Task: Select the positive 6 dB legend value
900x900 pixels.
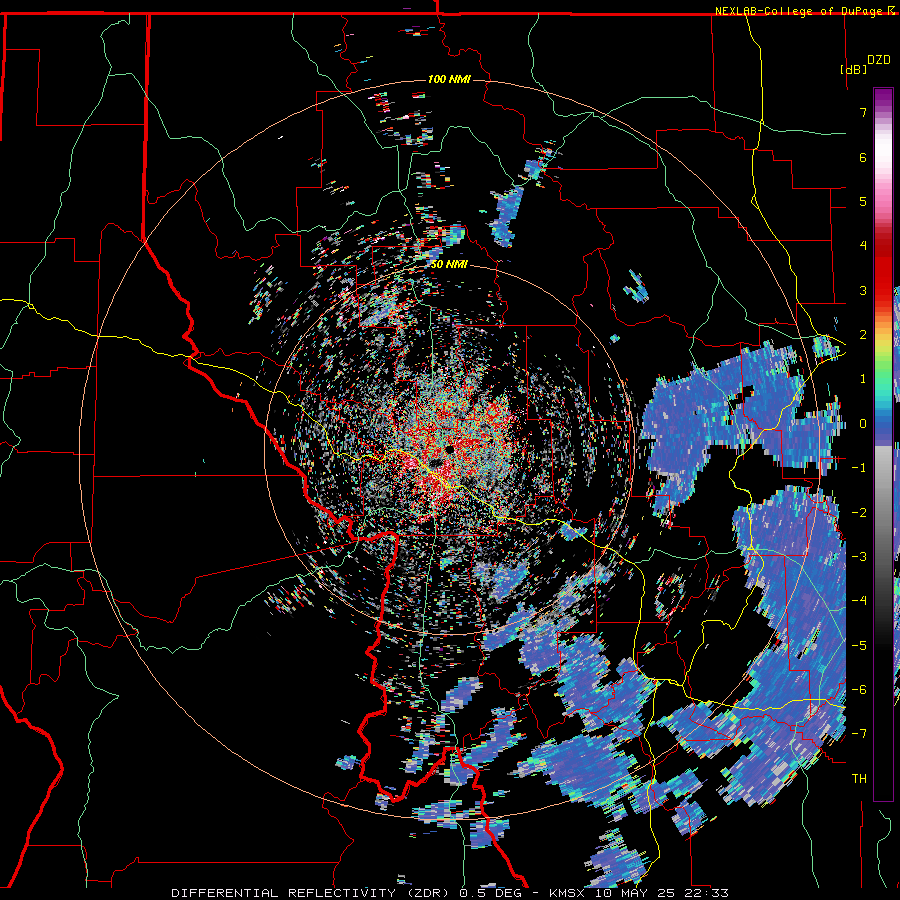Action: (863, 157)
